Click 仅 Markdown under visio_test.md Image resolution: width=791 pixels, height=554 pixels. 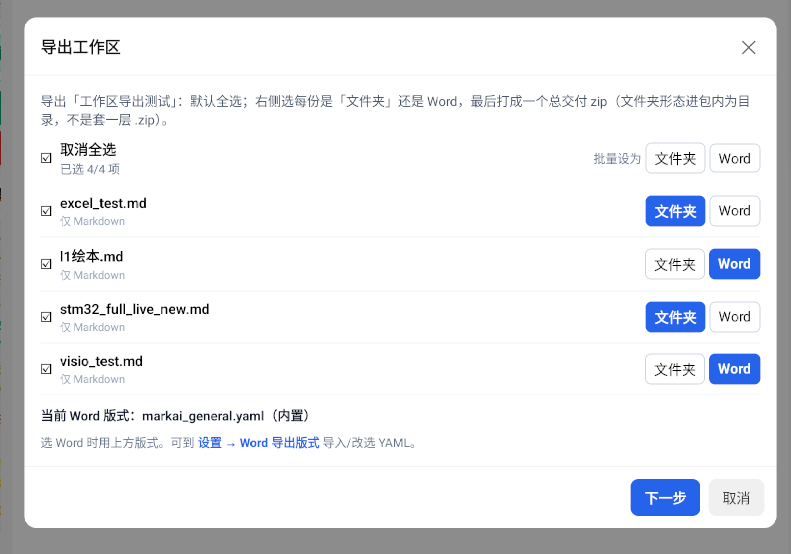[92, 379]
